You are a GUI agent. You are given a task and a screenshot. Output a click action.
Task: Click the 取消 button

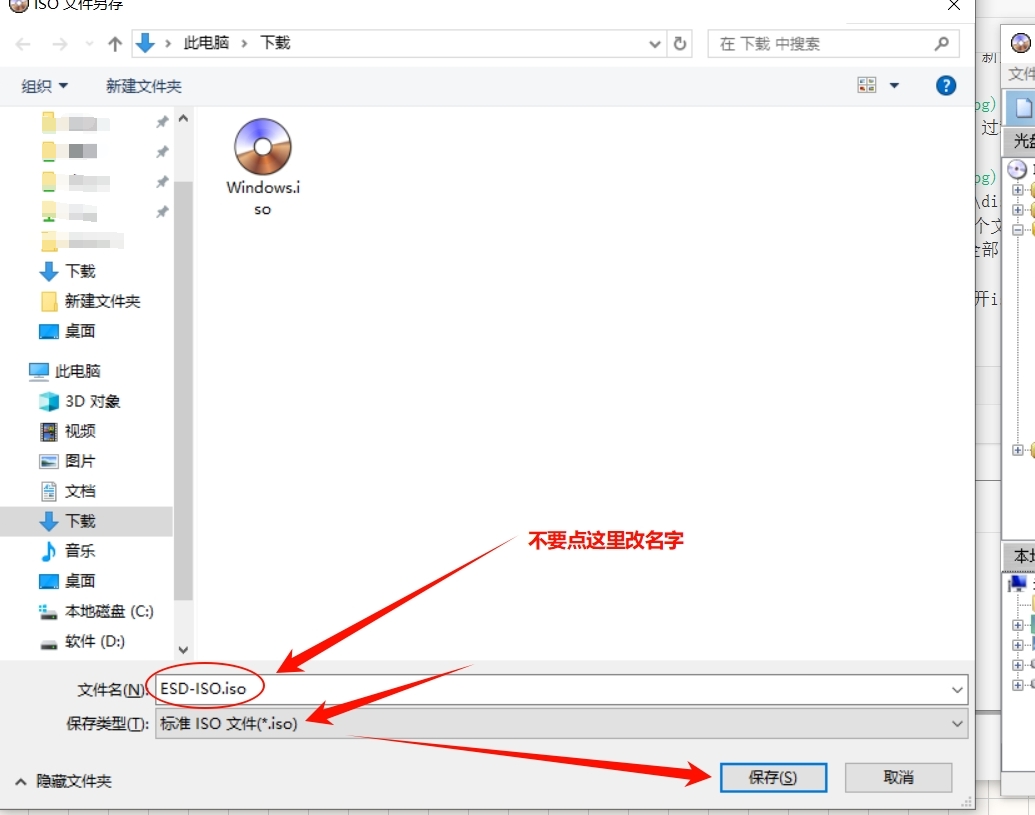coord(898,777)
